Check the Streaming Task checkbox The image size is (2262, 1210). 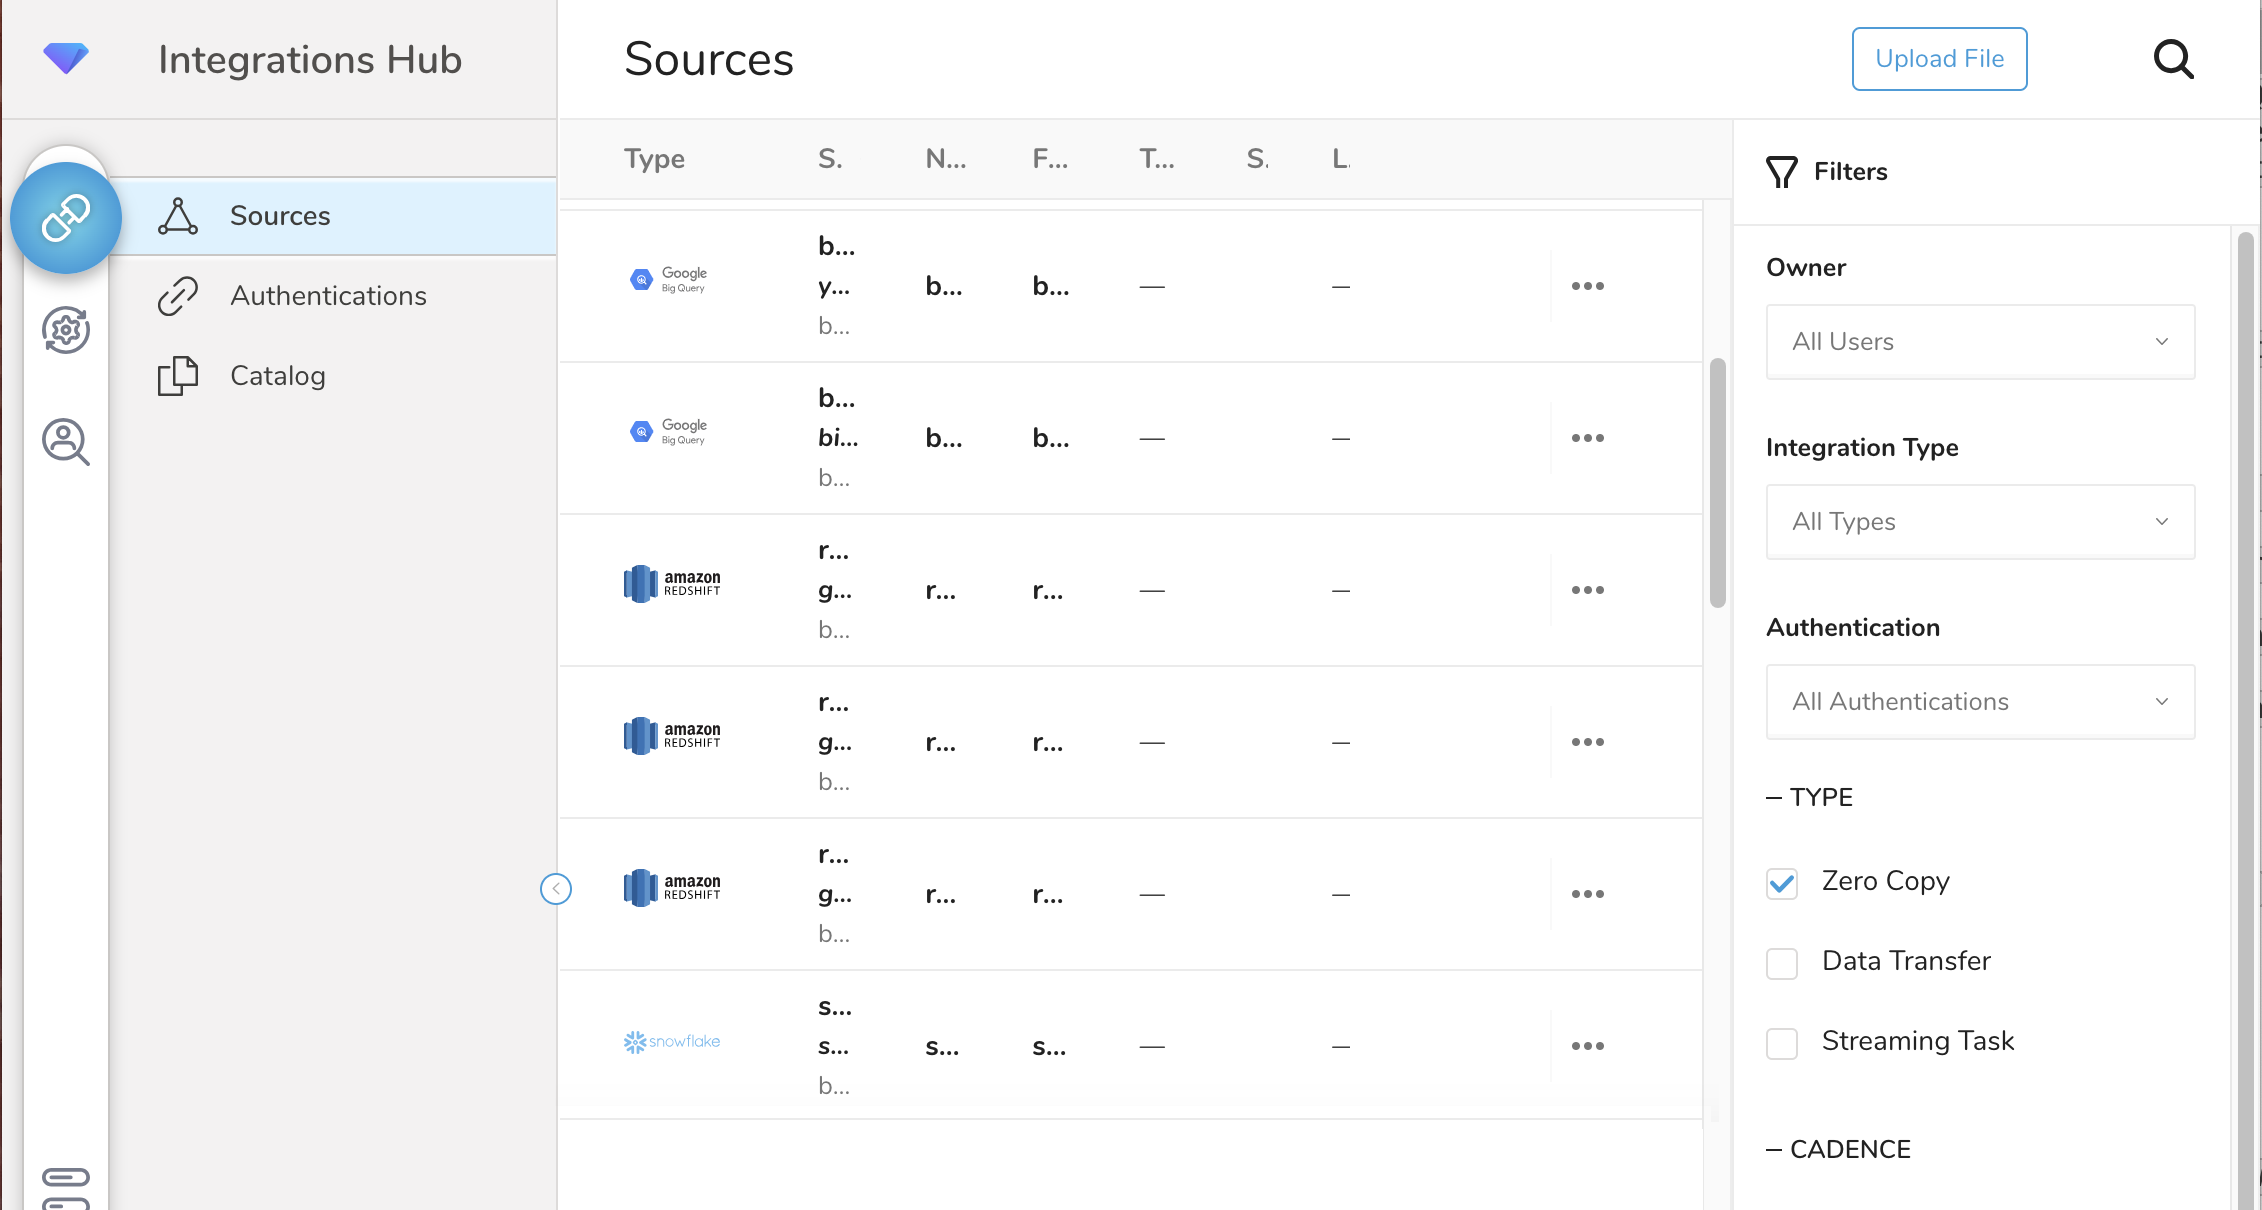(x=1782, y=1043)
